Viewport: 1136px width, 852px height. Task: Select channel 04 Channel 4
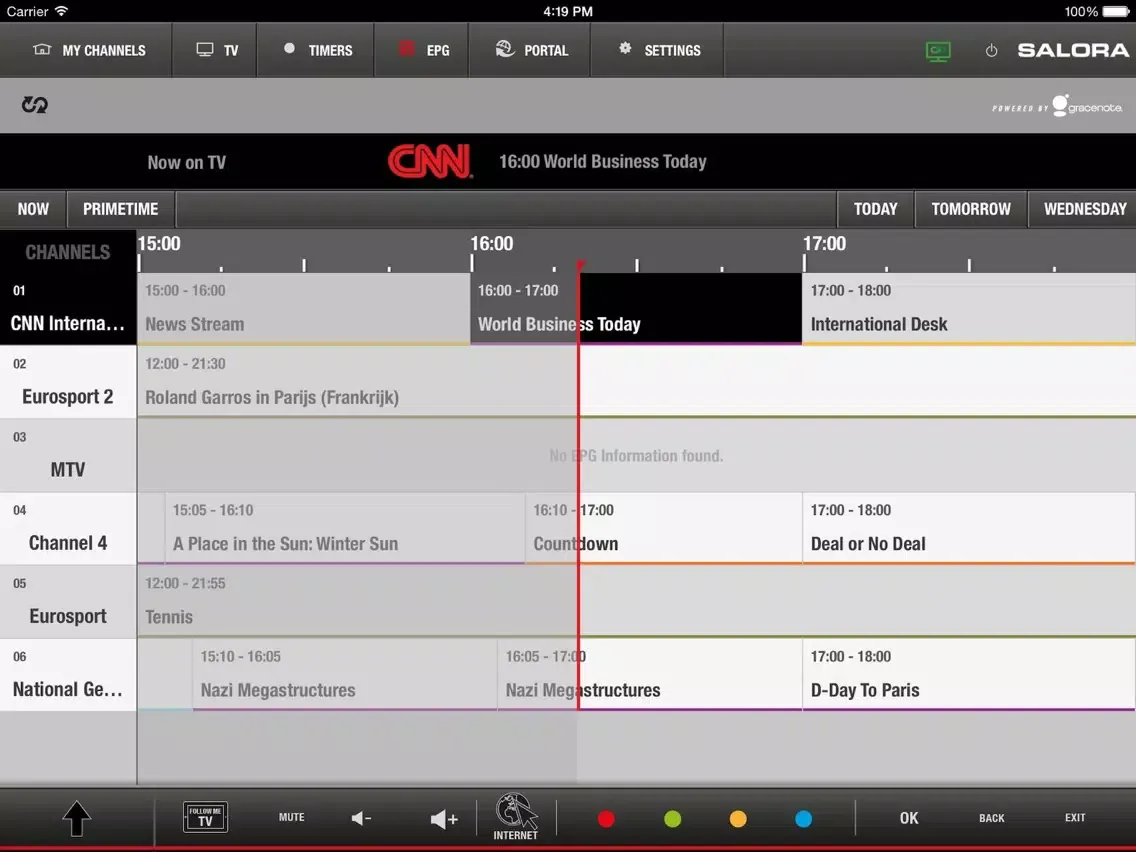(x=68, y=528)
